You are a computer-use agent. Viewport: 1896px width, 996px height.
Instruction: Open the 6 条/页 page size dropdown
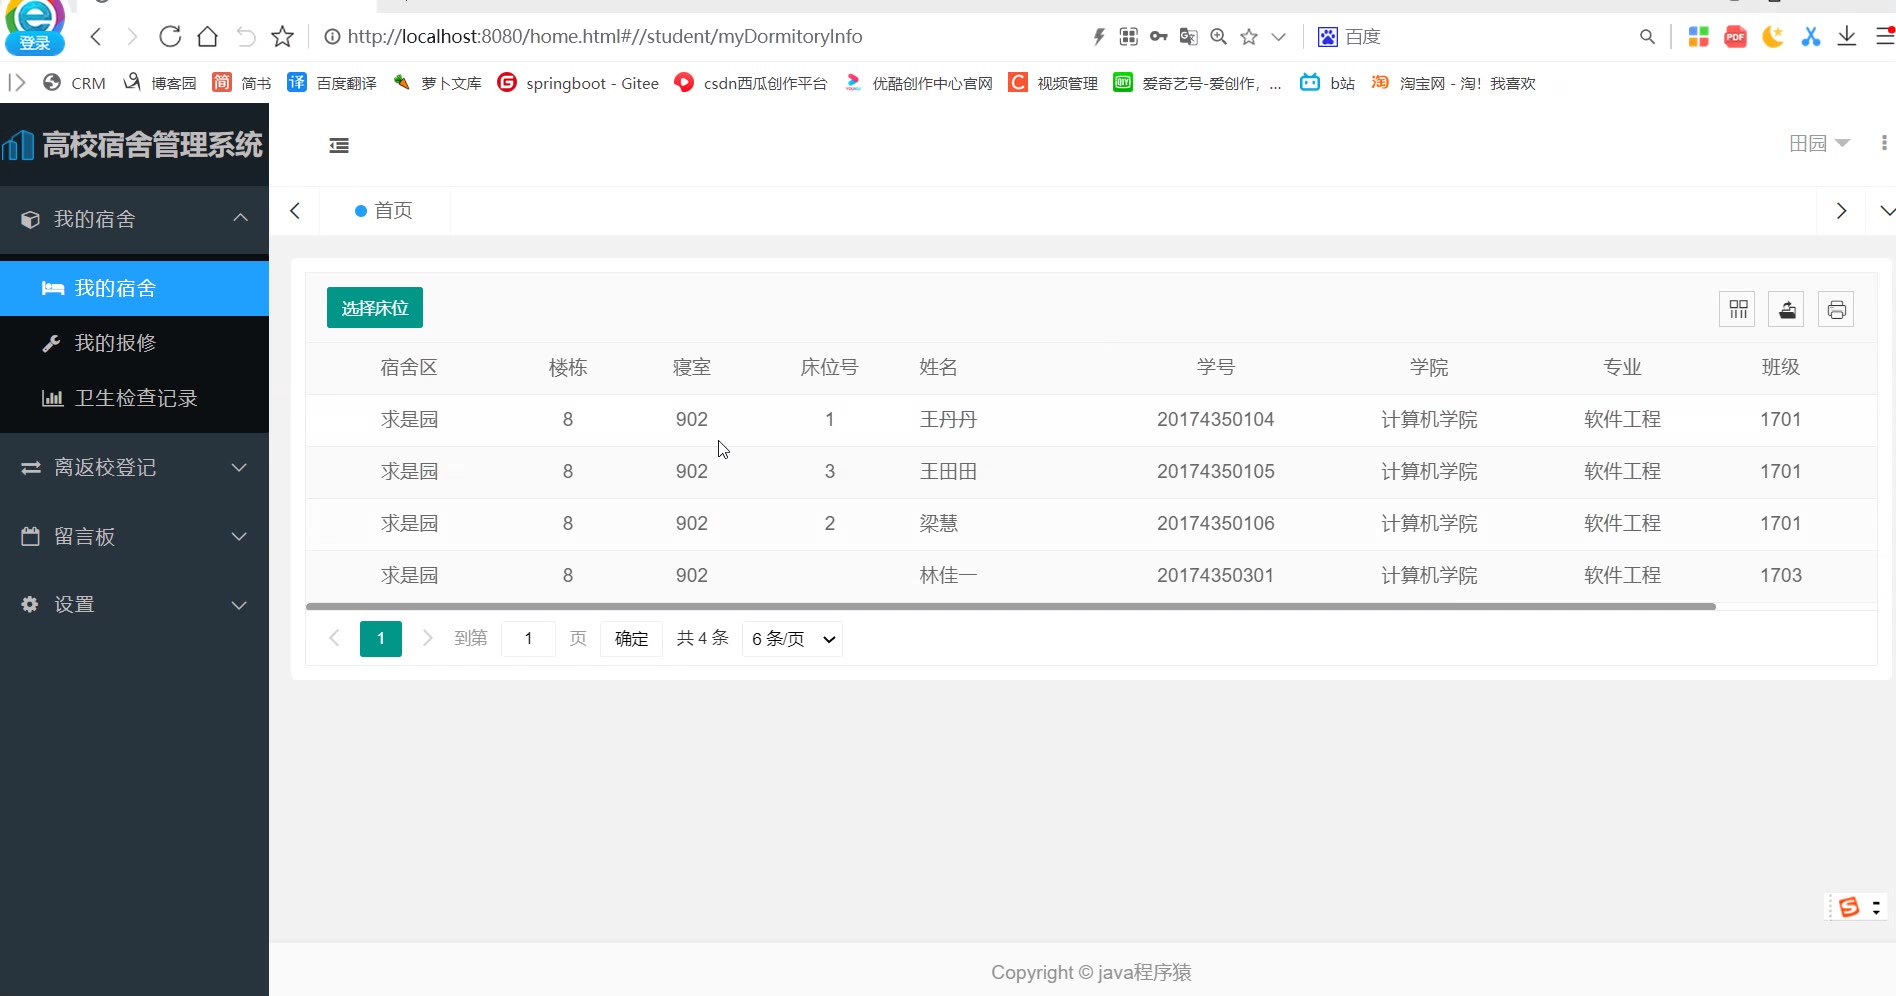pyautogui.click(x=792, y=639)
